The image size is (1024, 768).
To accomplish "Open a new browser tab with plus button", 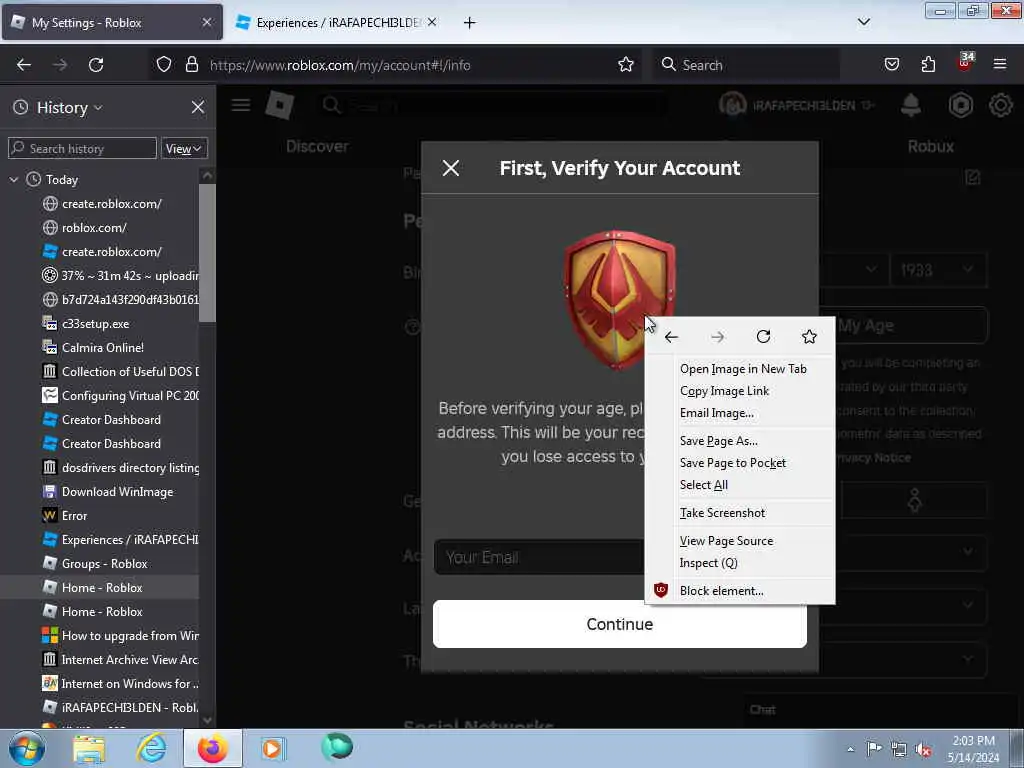I will [x=469, y=23].
